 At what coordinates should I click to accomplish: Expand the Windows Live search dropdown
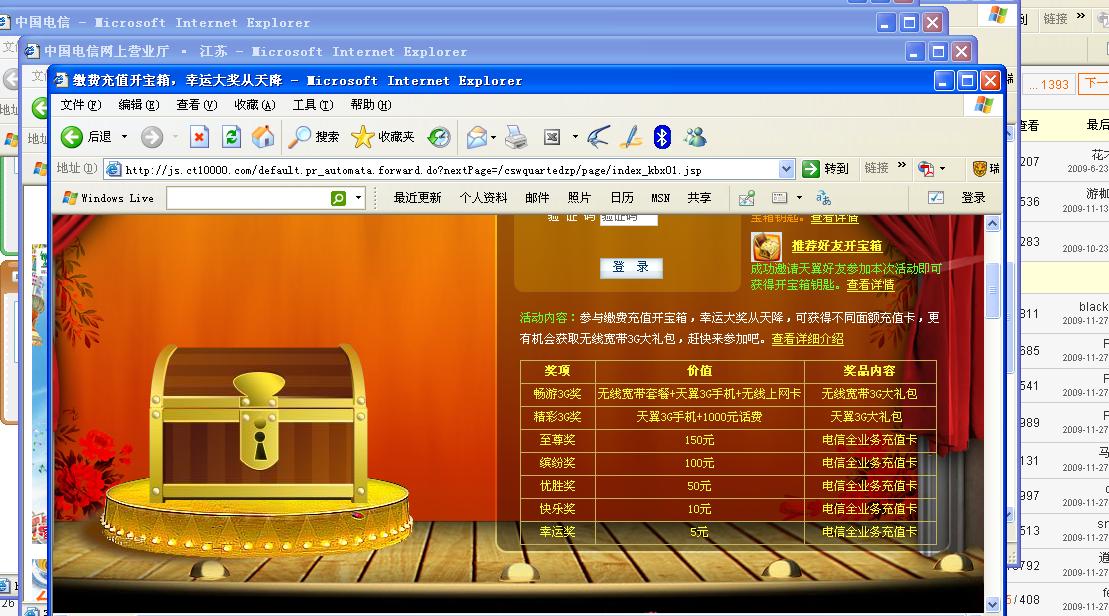359,198
